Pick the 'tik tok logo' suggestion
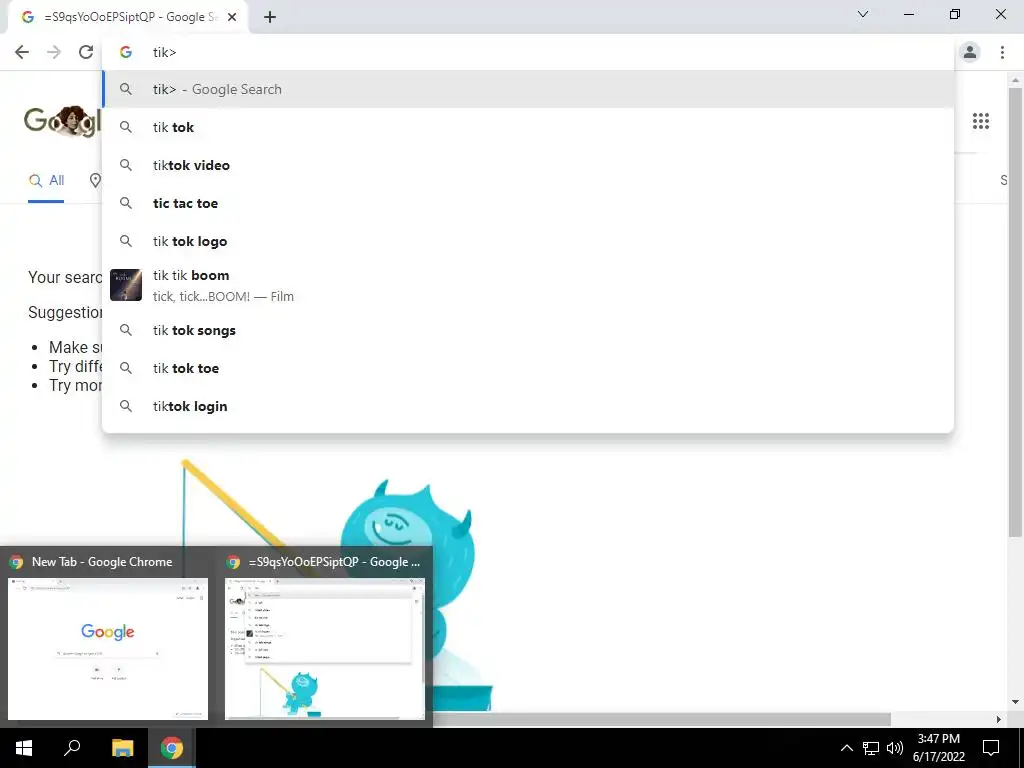Viewport: 1024px width, 768px height. [528, 241]
